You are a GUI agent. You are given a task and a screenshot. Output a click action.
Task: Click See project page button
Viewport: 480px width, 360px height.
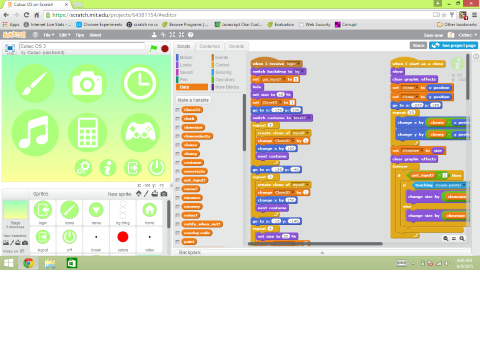coord(454,45)
